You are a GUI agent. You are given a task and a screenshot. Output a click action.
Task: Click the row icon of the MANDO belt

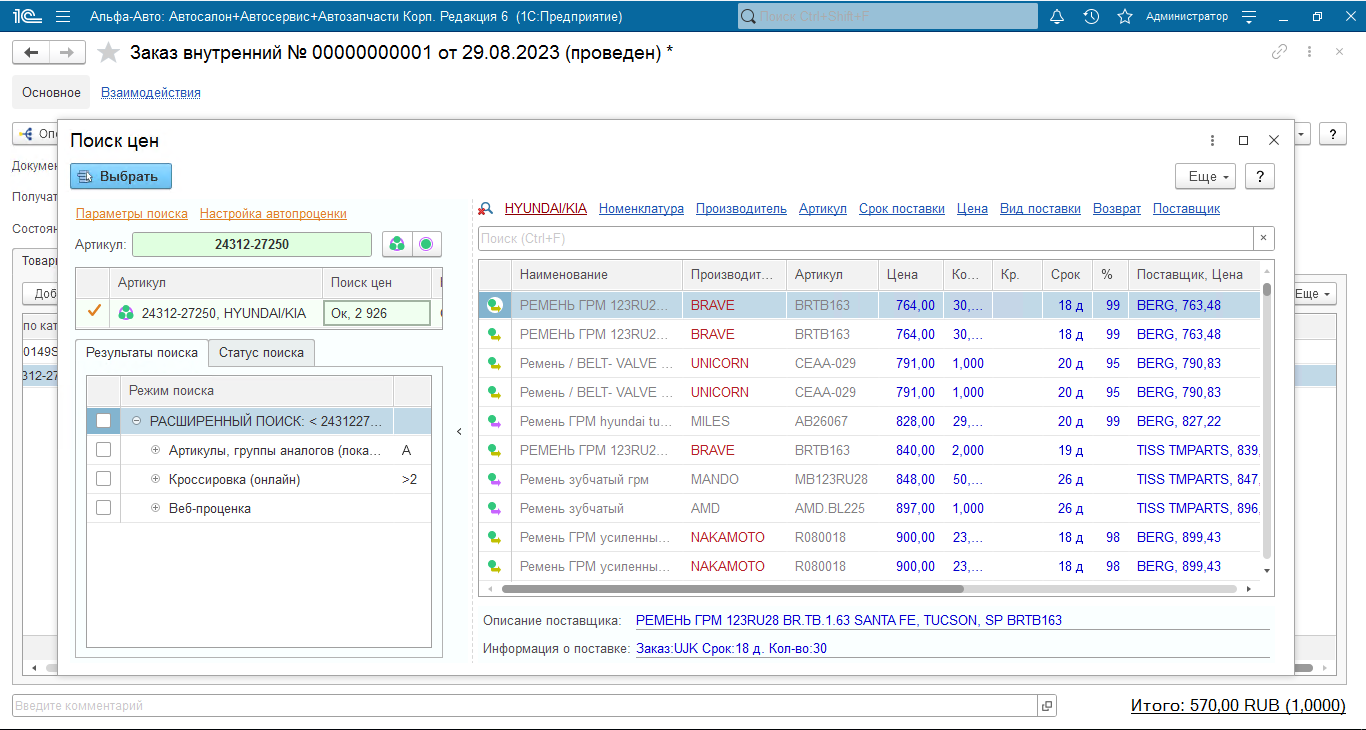494,479
